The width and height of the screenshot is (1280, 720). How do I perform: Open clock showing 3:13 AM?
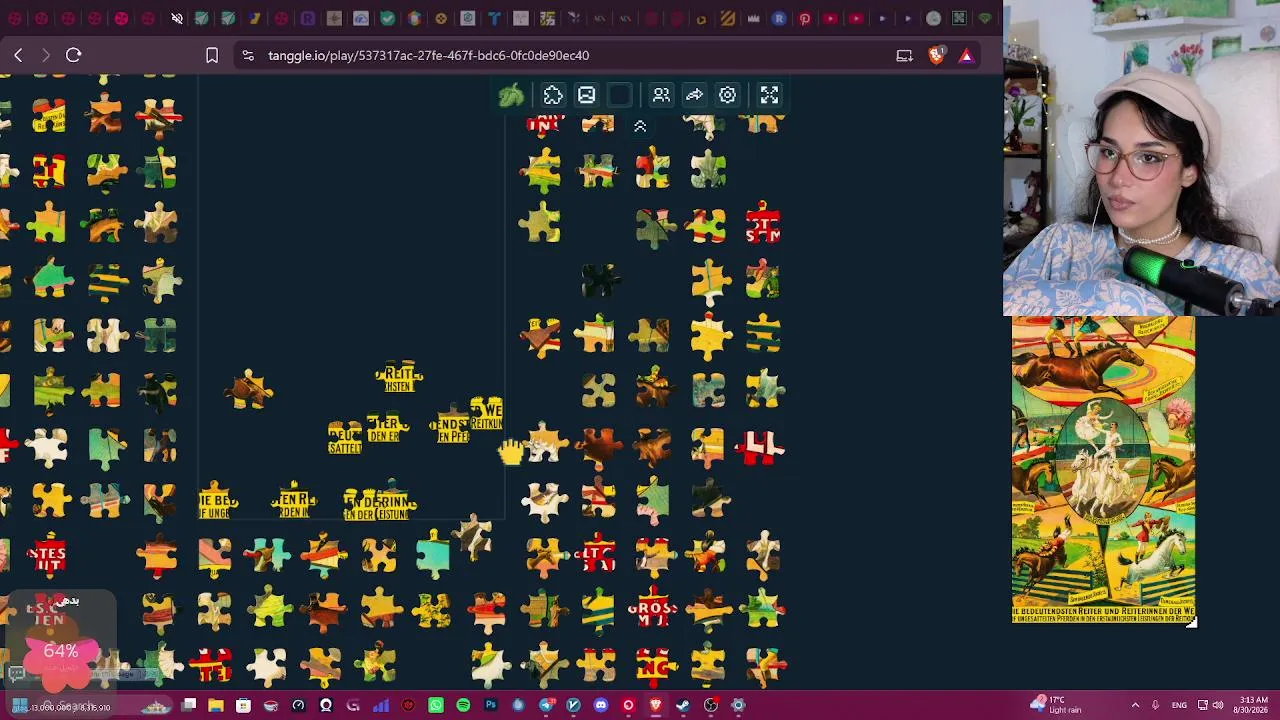(x=1250, y=705)
